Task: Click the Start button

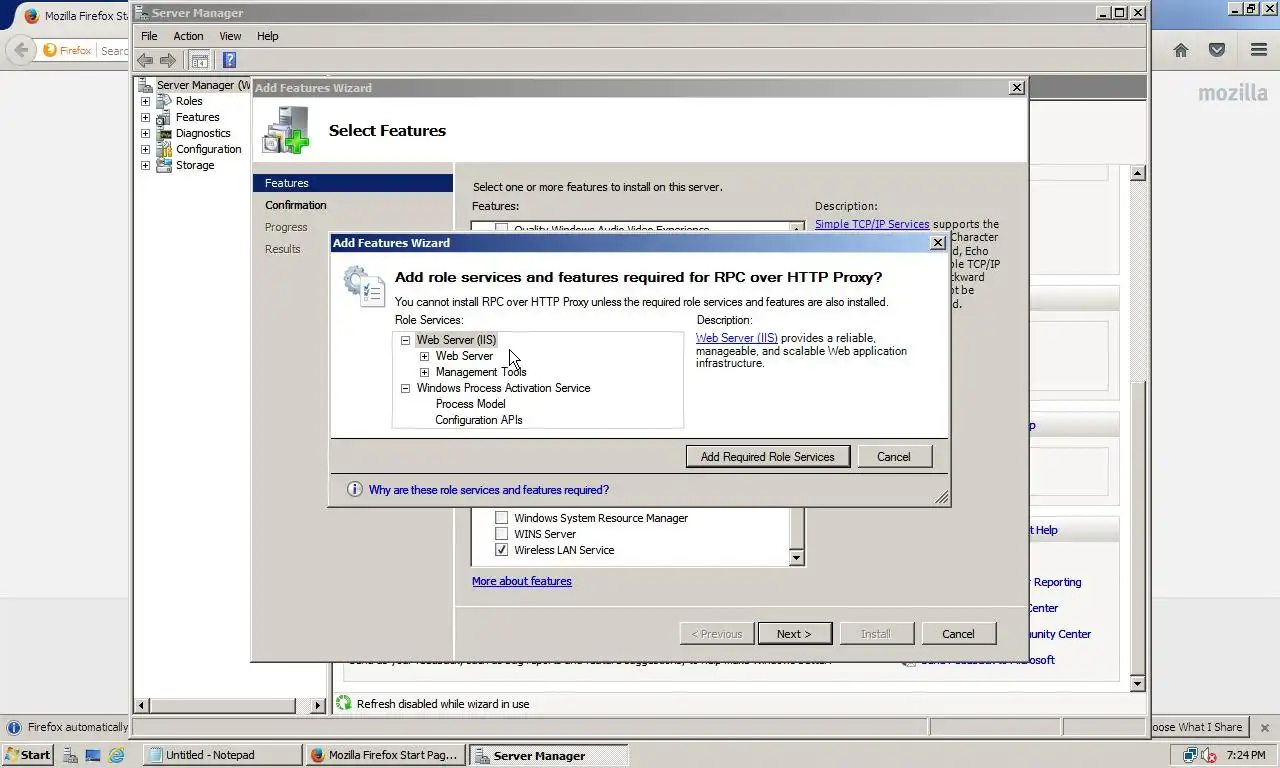Action: 28,755
